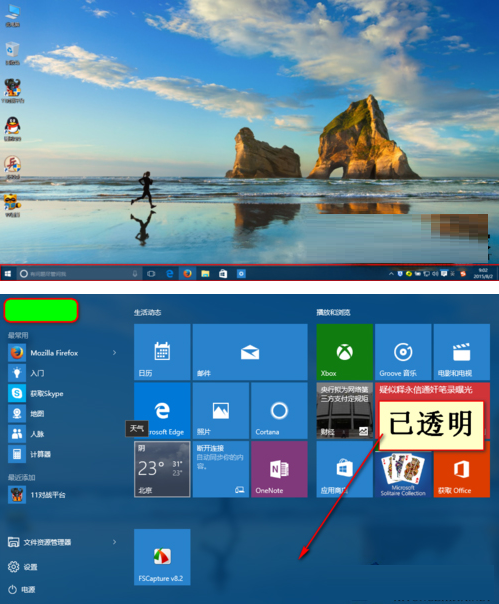
Task: Open the taskbar clock and date
Action: 483,274
